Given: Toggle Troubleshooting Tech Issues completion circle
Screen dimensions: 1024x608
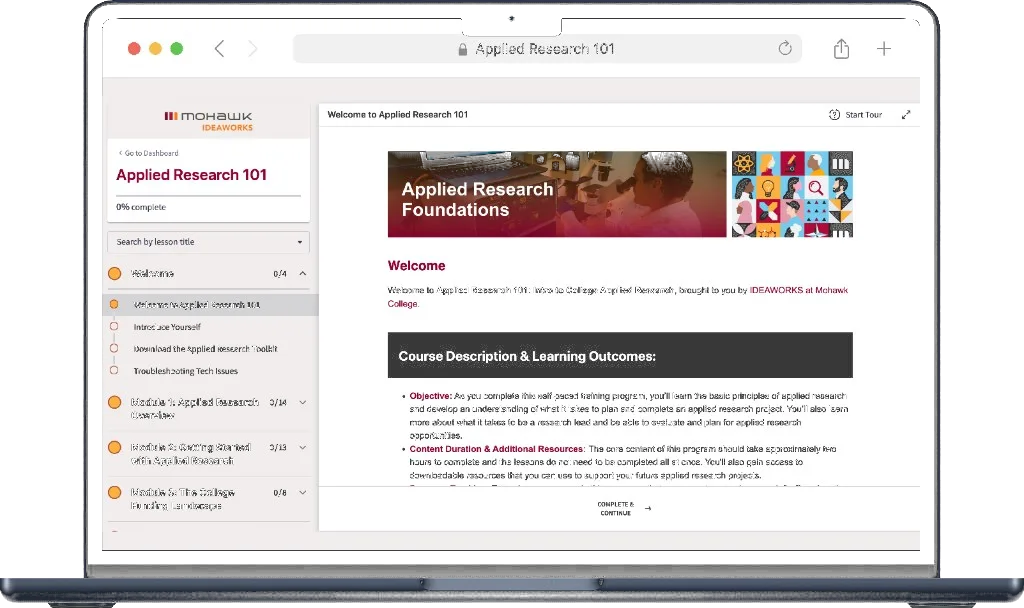Looking at the screenshot, I should [x=113, y=371].
